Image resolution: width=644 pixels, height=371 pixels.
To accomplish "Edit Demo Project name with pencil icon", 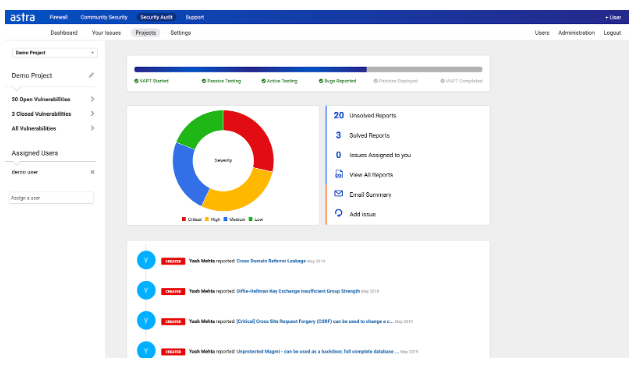I will (x=91, y=75).
